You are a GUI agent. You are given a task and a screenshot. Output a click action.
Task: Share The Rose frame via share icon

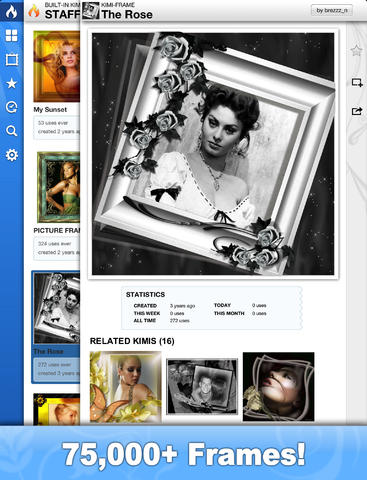tap(357, 111)
